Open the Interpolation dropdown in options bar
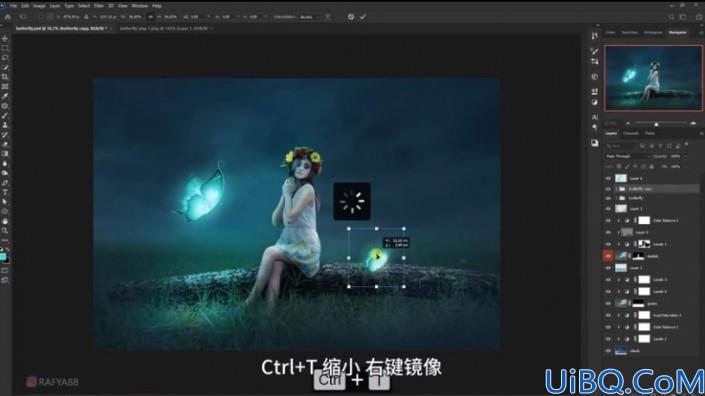Viewport: 705px width, 396px height. 309,17
